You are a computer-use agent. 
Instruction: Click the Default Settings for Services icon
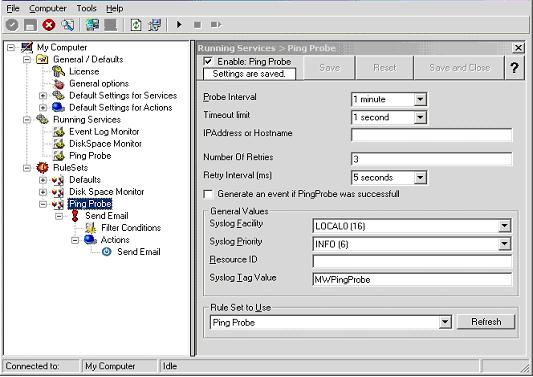coord(58,96)
